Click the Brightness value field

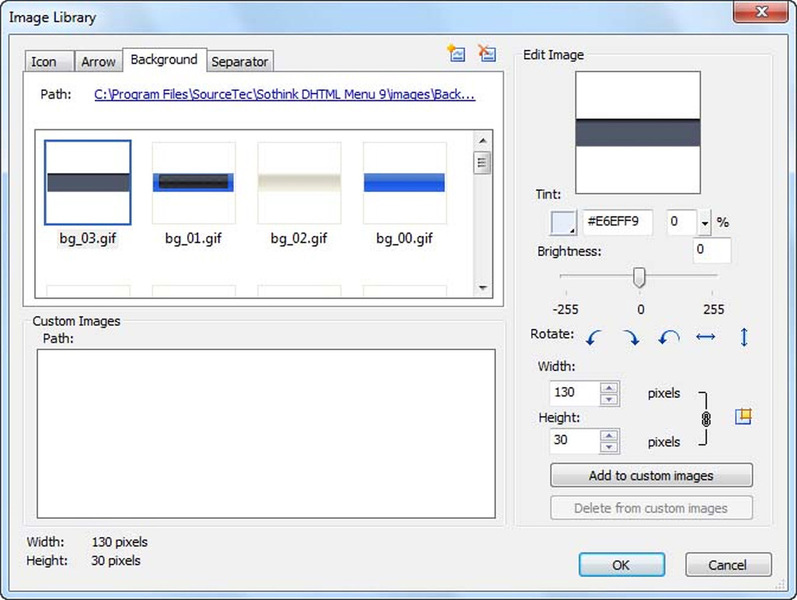[712, 251]
